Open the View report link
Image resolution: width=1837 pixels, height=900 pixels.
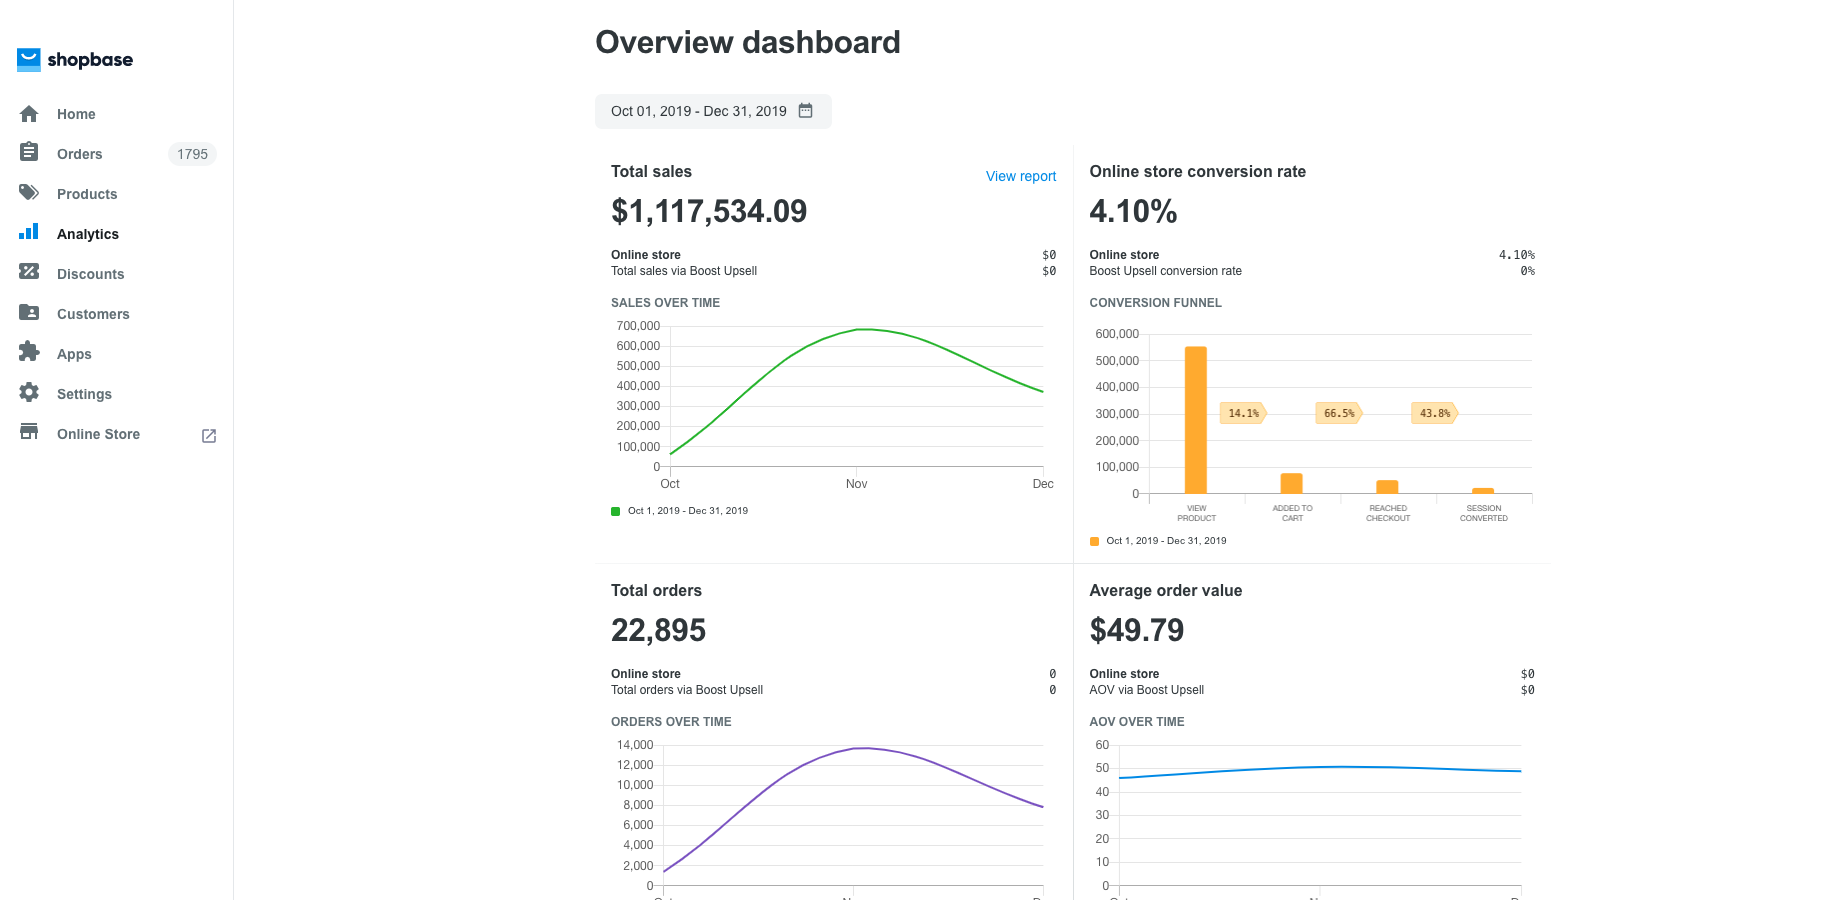pyautogui.click(x=1020, y=176)
